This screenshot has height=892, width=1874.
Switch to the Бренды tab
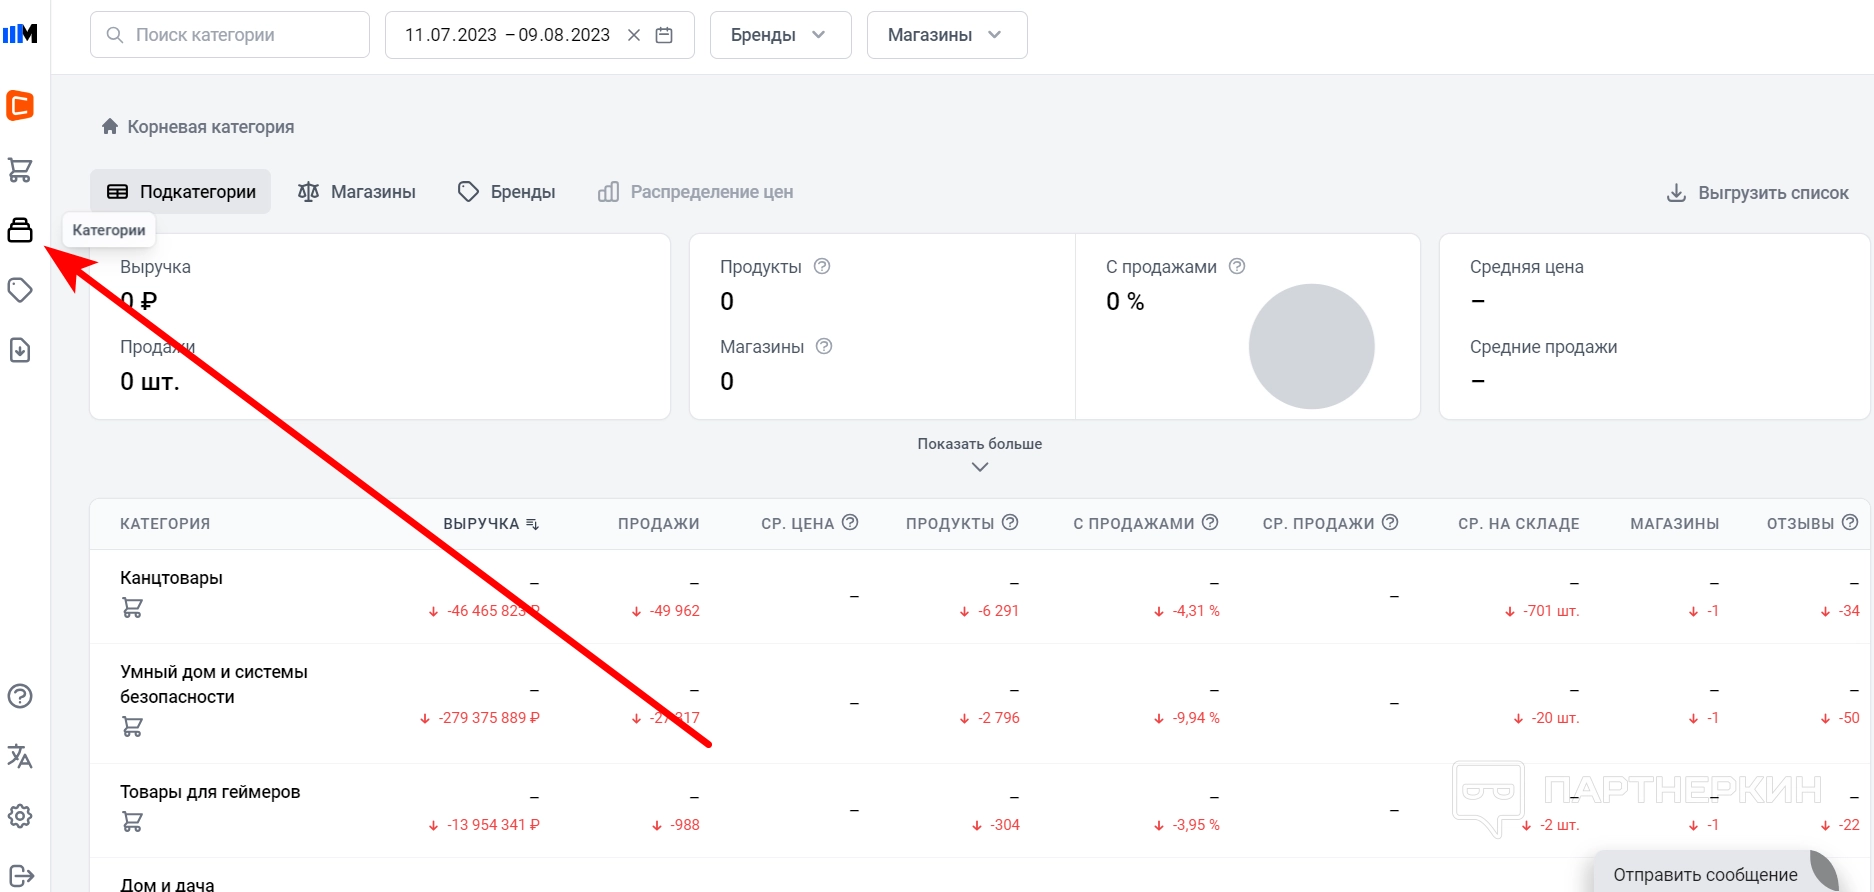[x=507, y=192]
